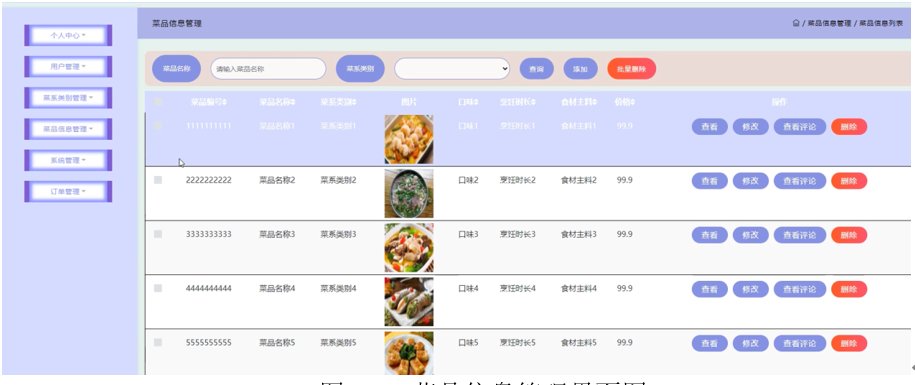
Task: Expand the 个人中心 sidebar menu
Action: (x=68, y=36)
